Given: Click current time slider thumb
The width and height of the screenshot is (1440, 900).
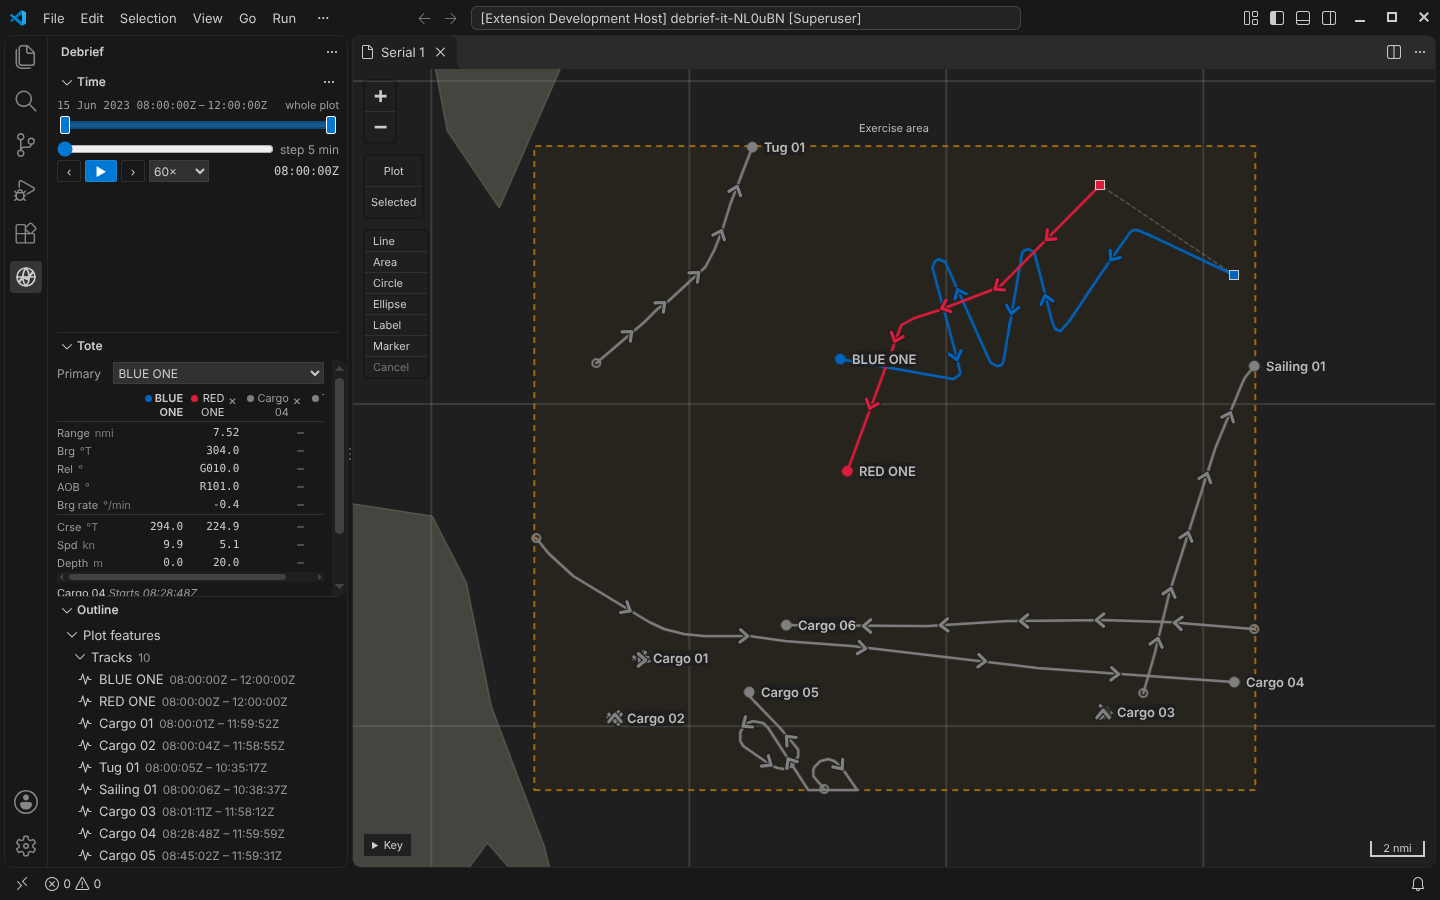Looking at the screenshot, I should [x=65, y=149].
